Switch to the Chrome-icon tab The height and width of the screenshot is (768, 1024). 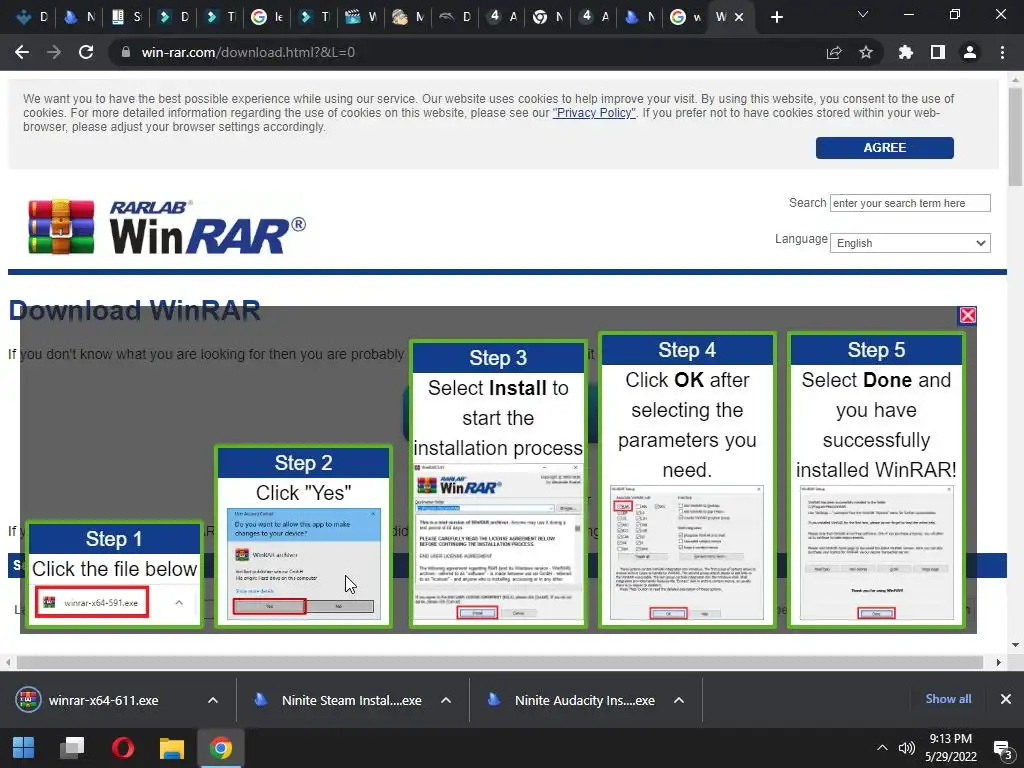click(547, 17)
